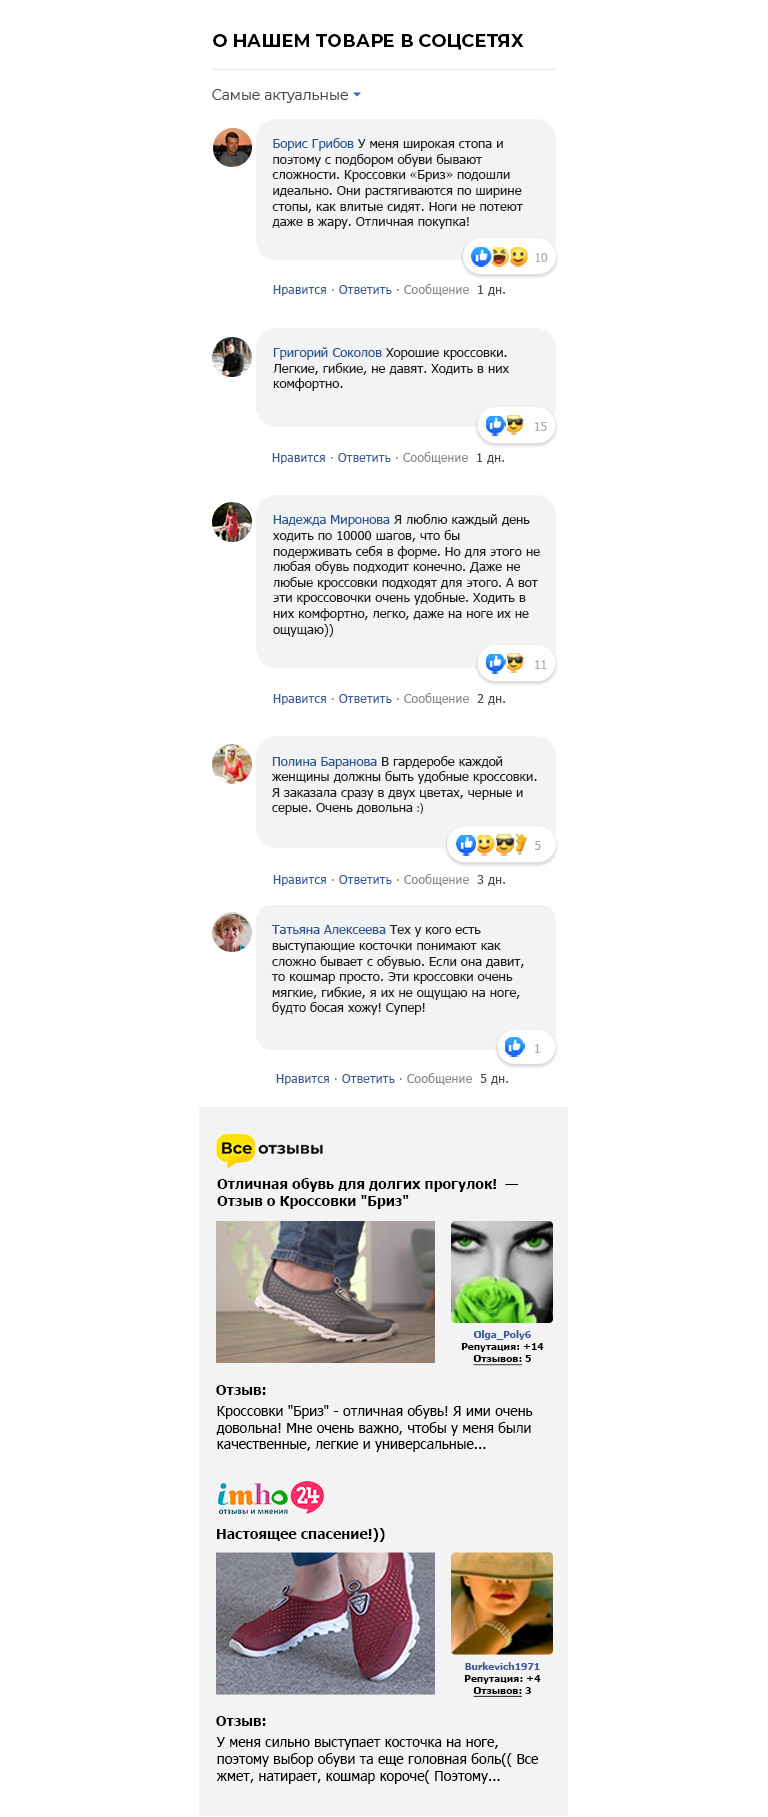Click 'Отзывов: 3' under Burkevich1971
The width and height of the screenshot is (768, 1817).
tap(502, 1690)
